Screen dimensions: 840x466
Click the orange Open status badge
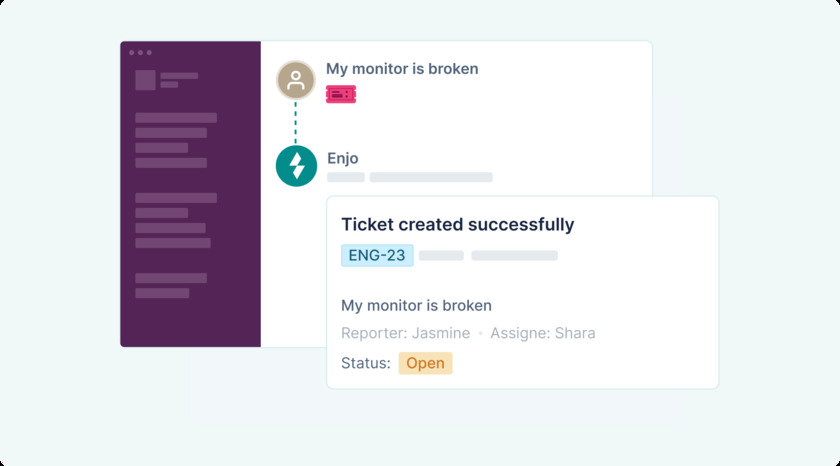point(425,363)
